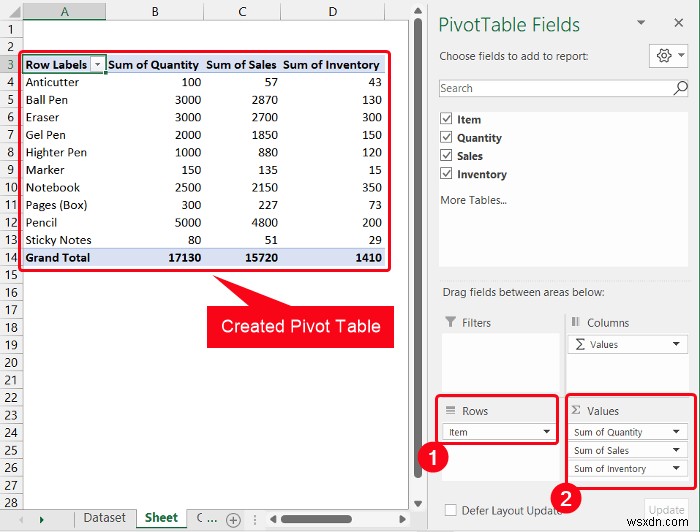700x532 pixels.
Task: Click the sheet tab scroll right arrow
Action: pos(42,520)
